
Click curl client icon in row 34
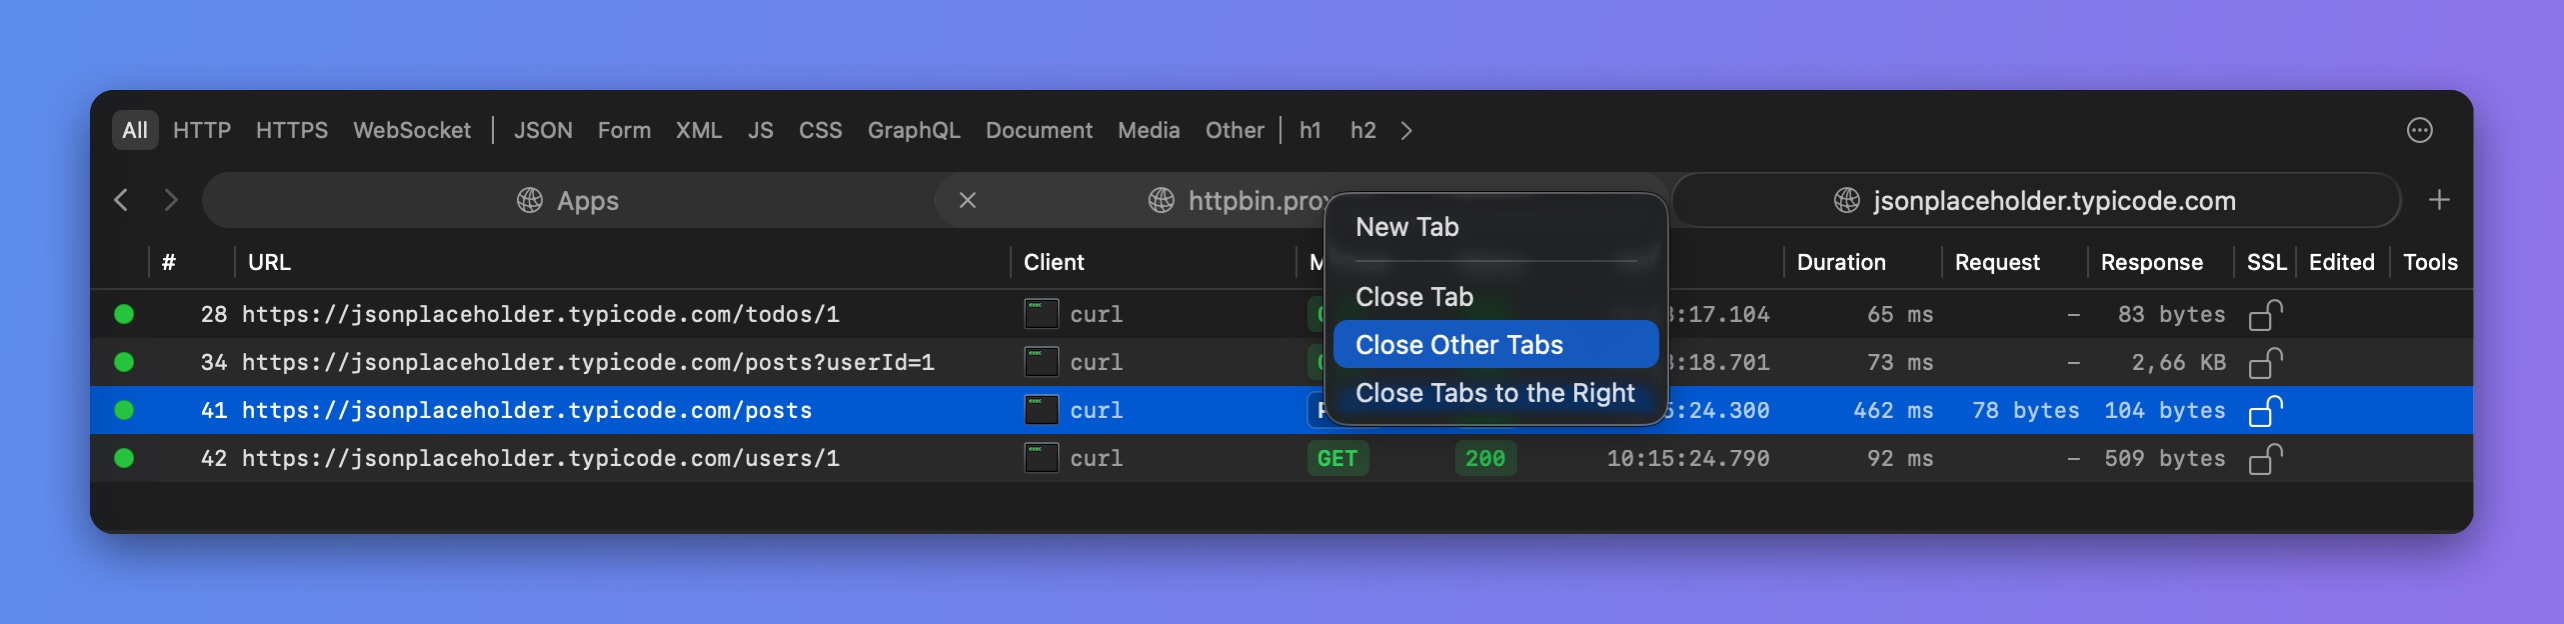coord(1041,362)
